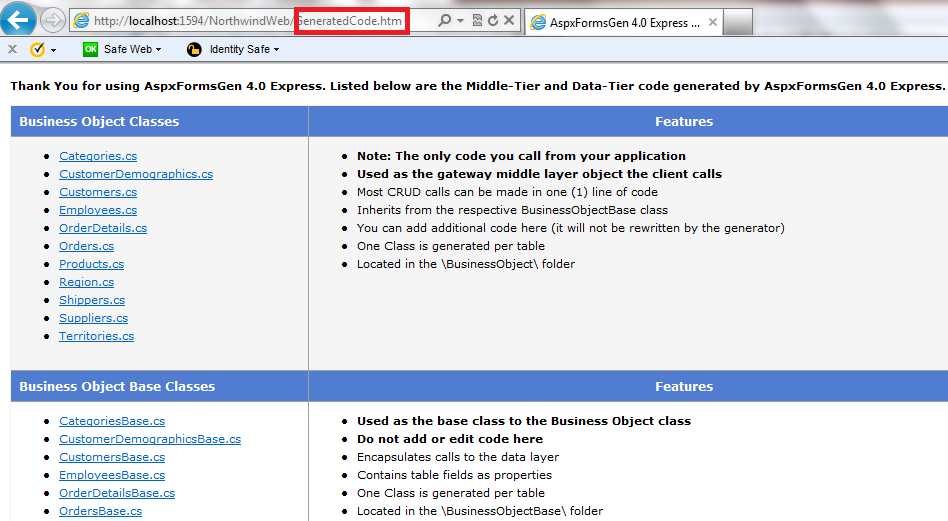948x521 pixels.
Task: Refresh the page using the reload icon
Action: [493, 21]
